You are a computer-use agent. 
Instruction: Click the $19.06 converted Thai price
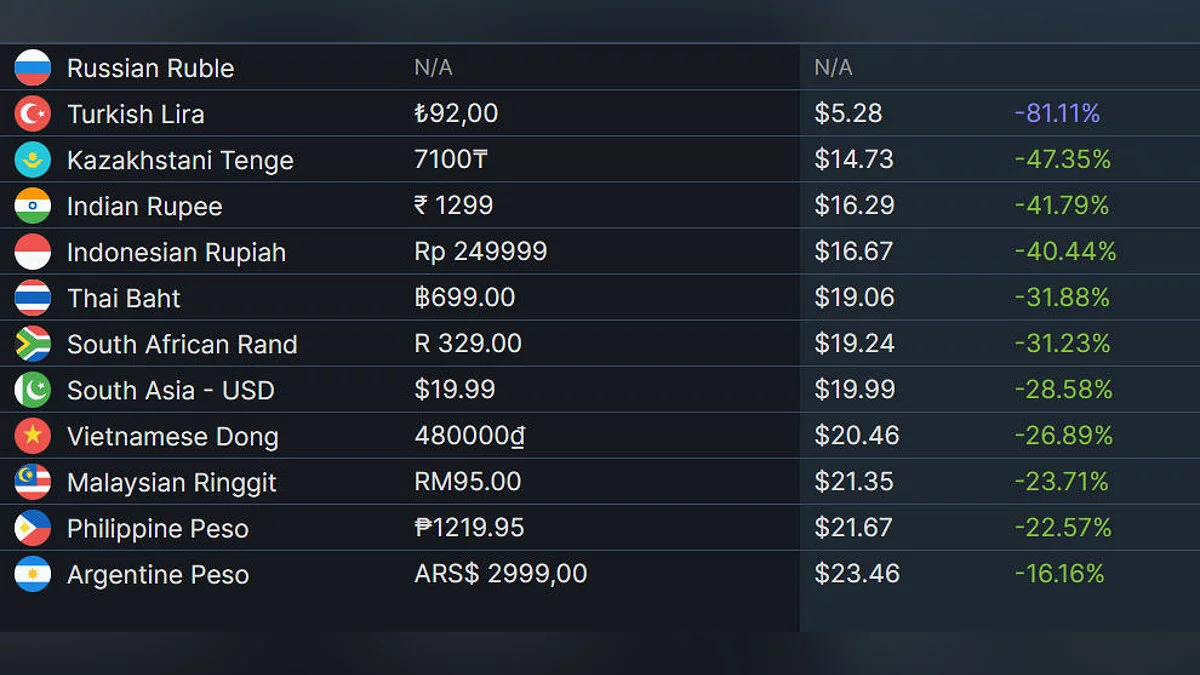[x=854, y=298]
